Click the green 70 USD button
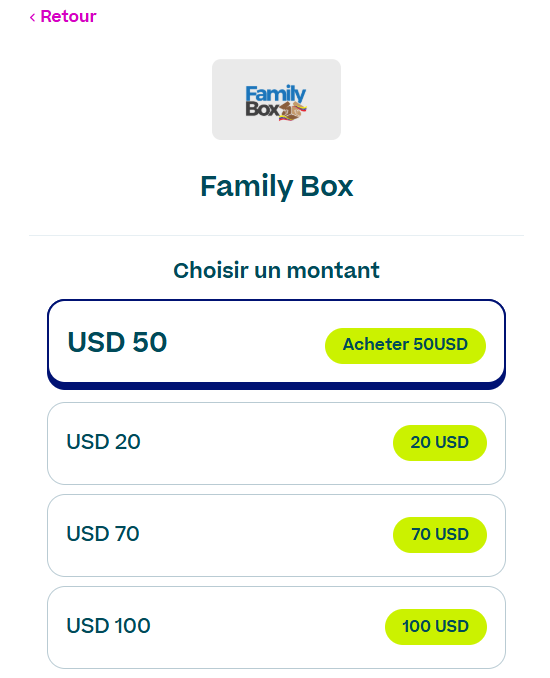Screen dimensions: 550x678 440,534
